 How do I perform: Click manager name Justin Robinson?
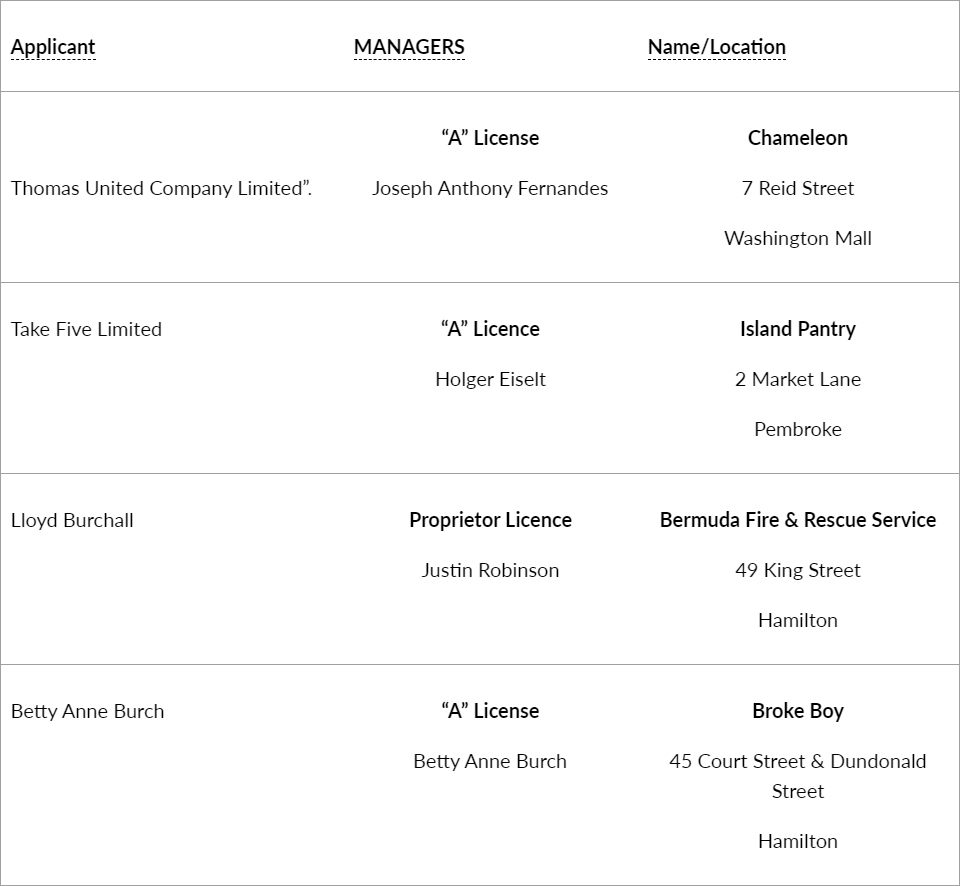click(490, 570)
